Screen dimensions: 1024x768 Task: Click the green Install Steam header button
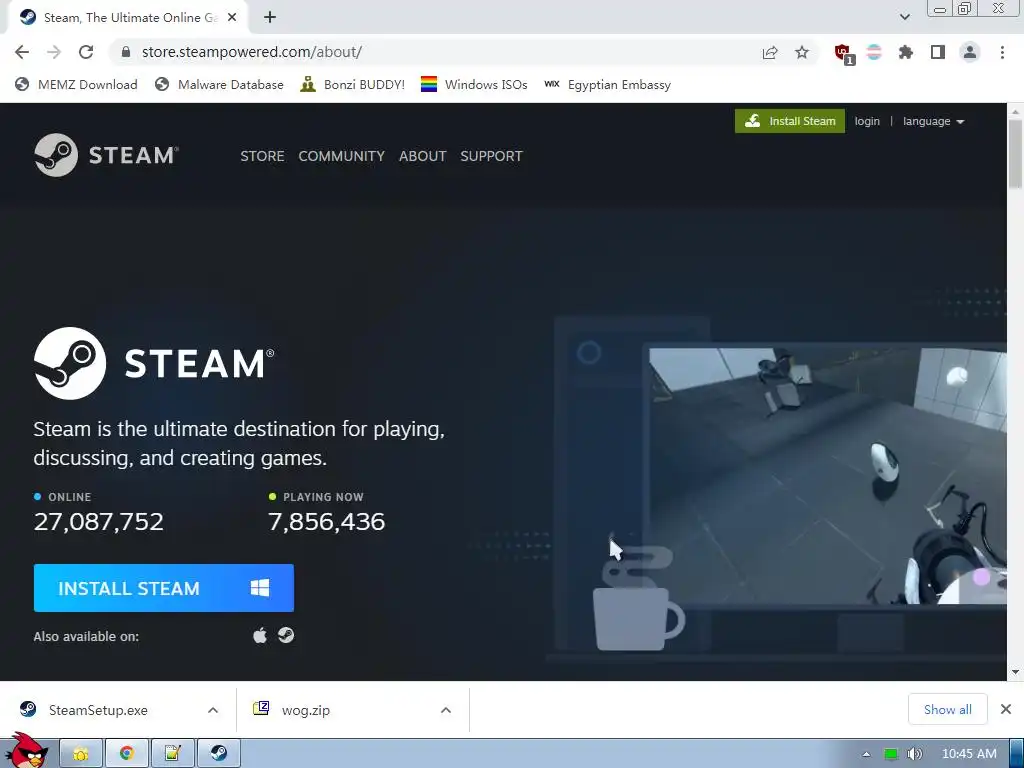click(x=790, y=121)
